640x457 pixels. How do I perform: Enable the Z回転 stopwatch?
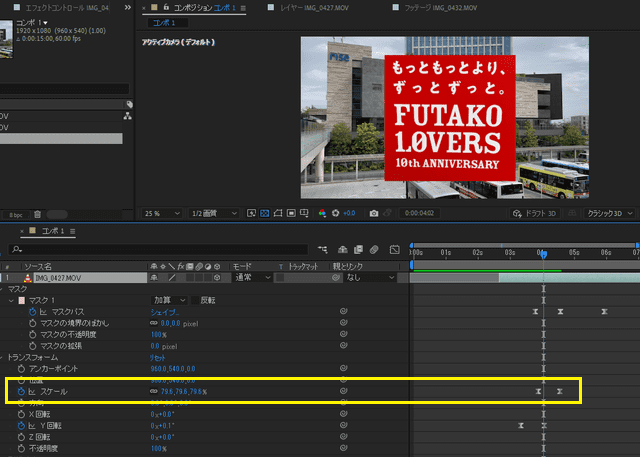click(21, 437)
